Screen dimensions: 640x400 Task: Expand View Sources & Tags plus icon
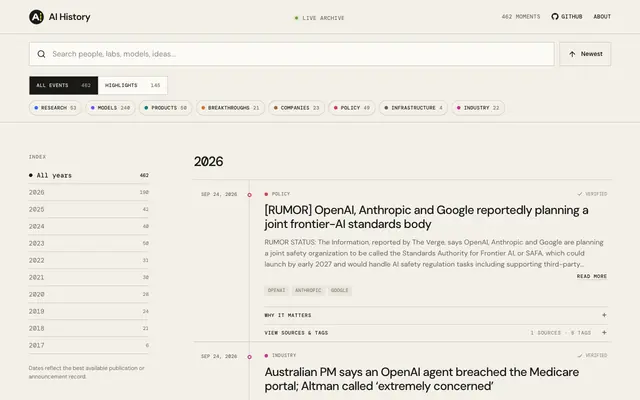[604, 333]
